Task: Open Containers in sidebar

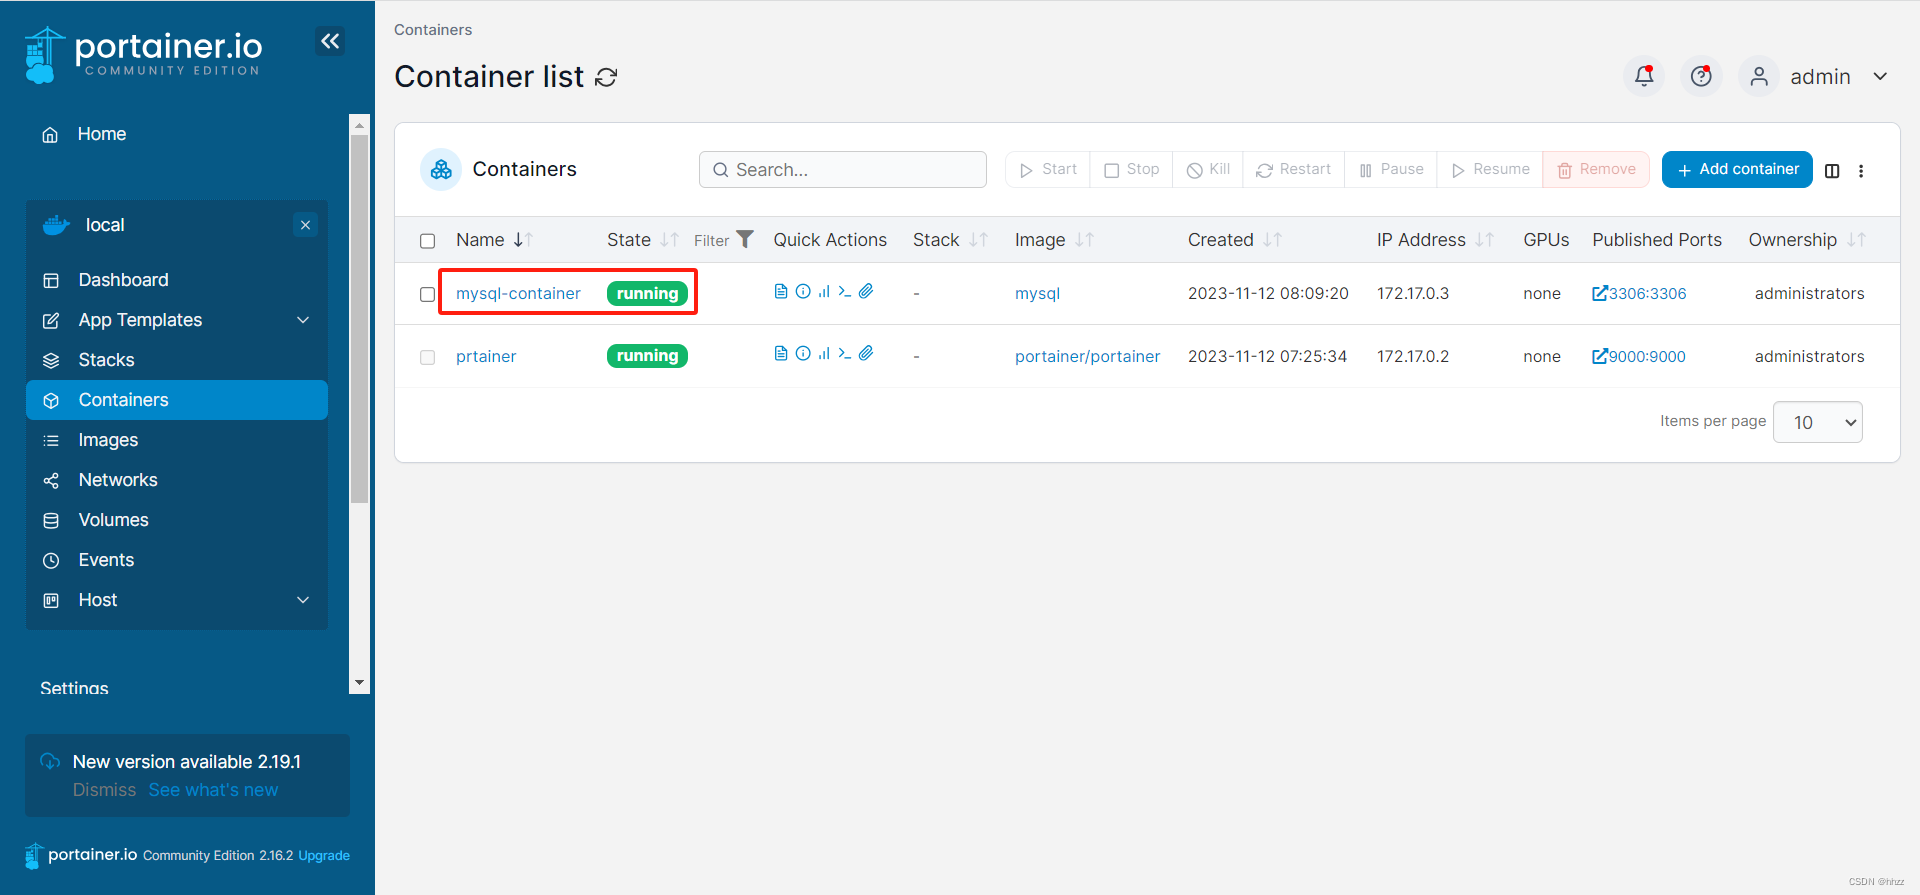Action: point(177,400)
